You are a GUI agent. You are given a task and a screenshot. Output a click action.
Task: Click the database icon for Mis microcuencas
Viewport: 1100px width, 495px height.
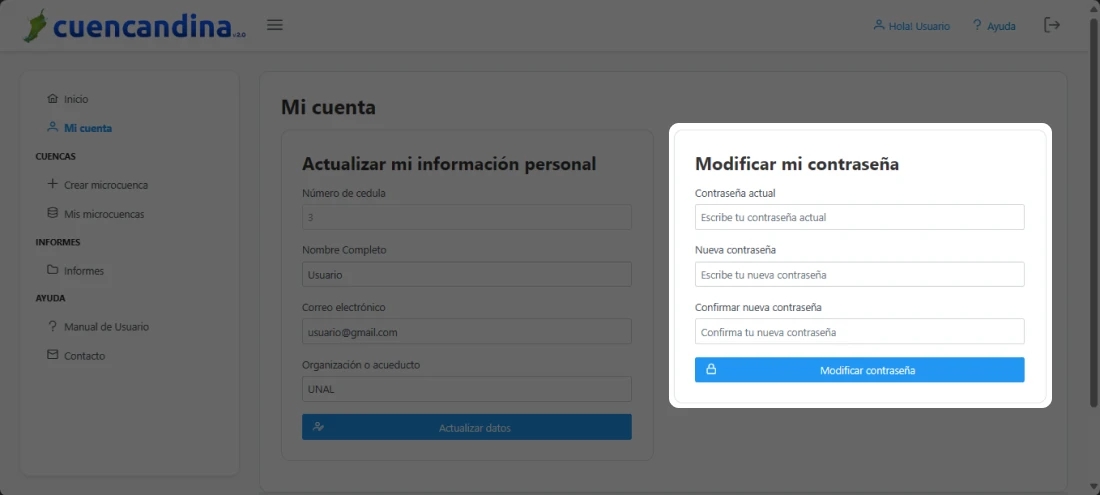(53, 214)
